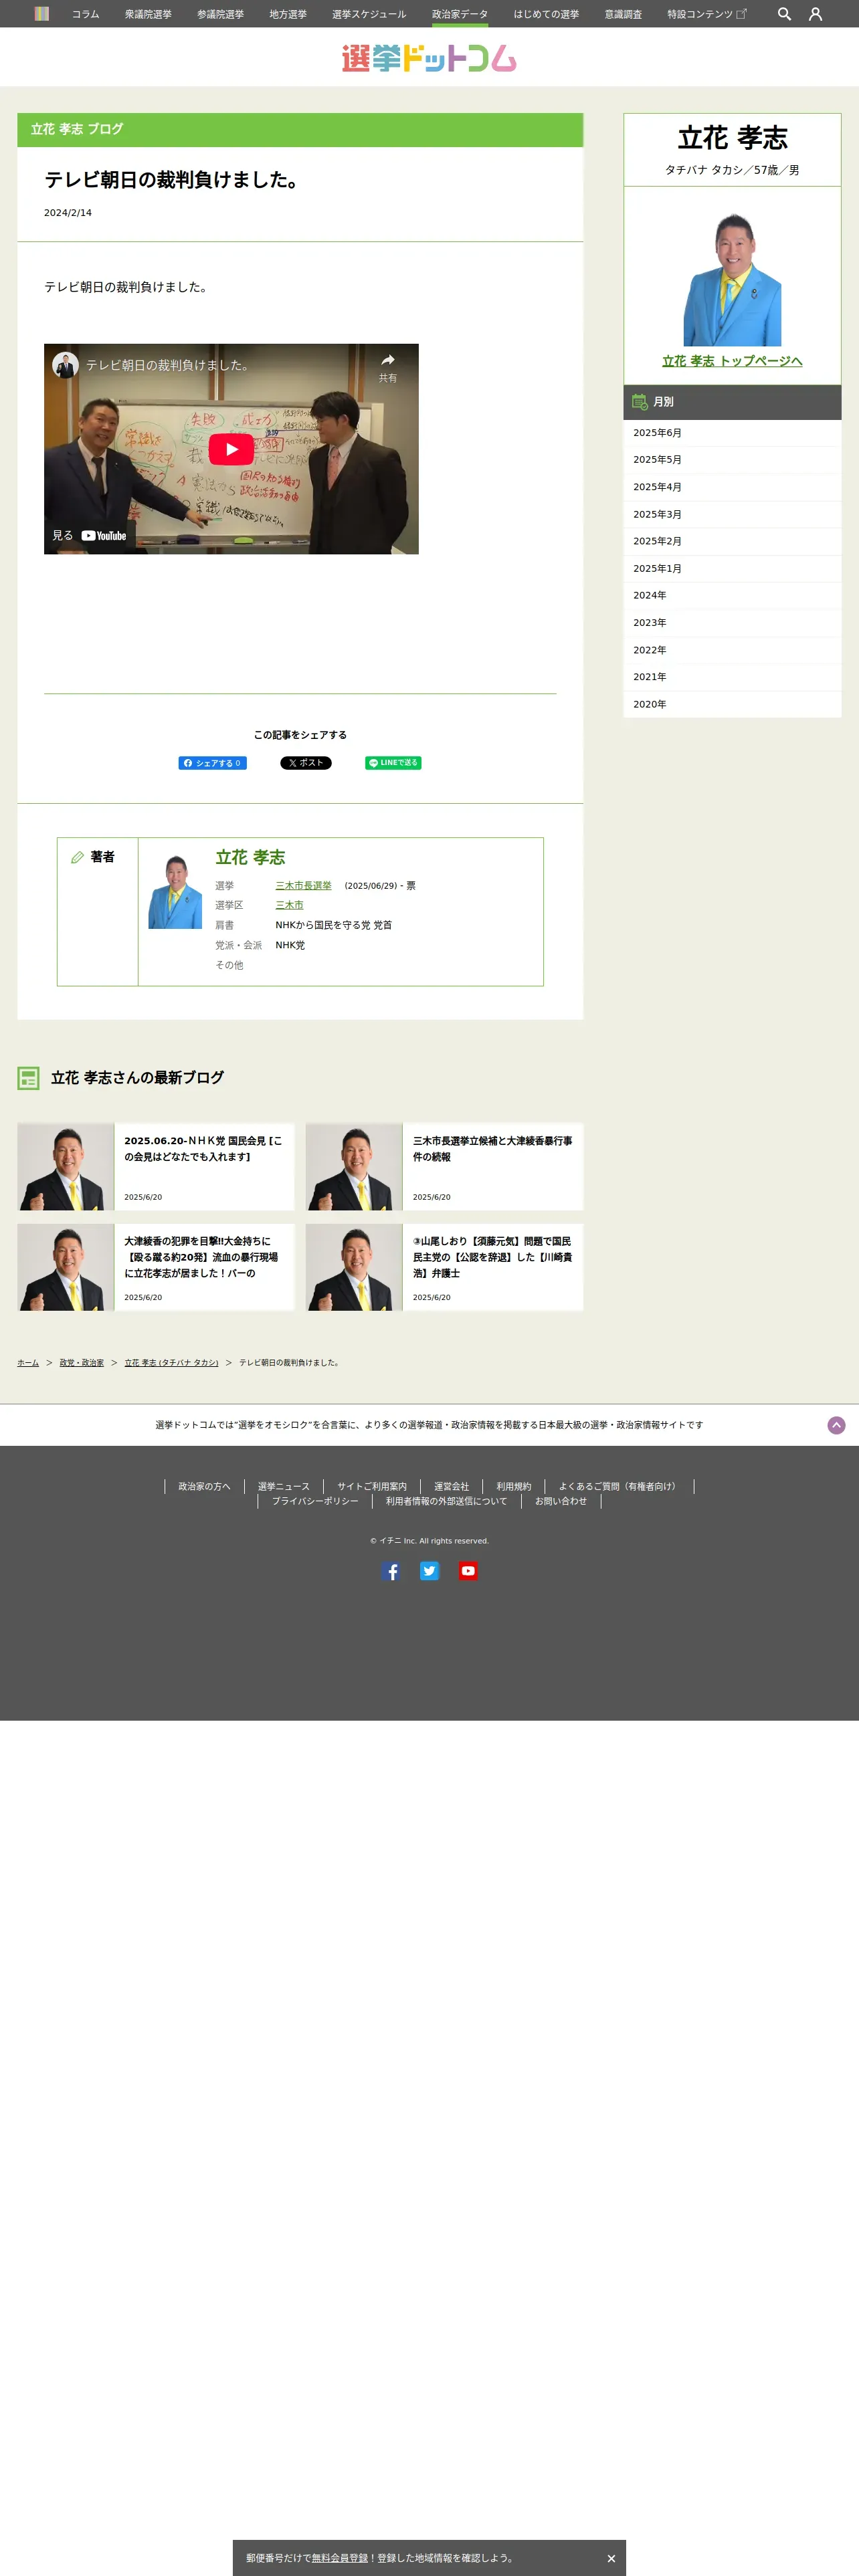Open footer link よくあるご質問（有権者向け）
The width and height of the screenshot is (859, 2576).
coord(619,1487)
